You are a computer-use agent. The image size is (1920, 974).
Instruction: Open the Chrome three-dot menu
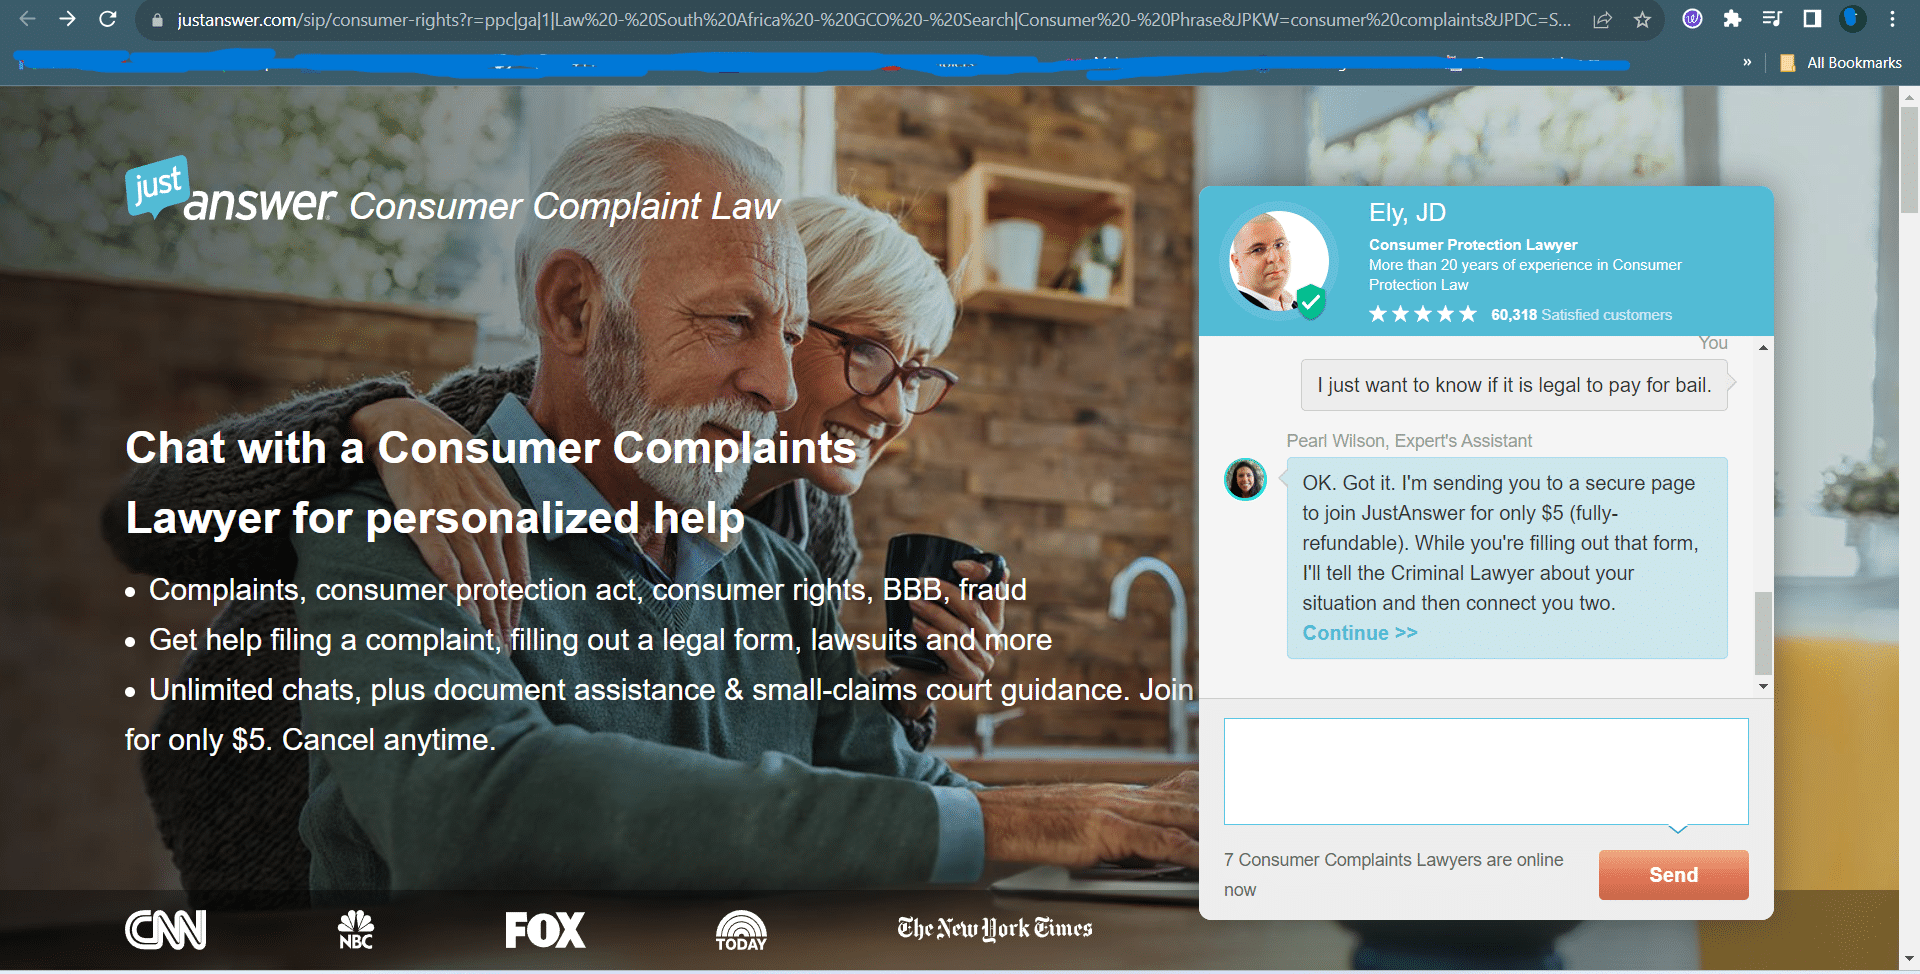[1892, 19]
